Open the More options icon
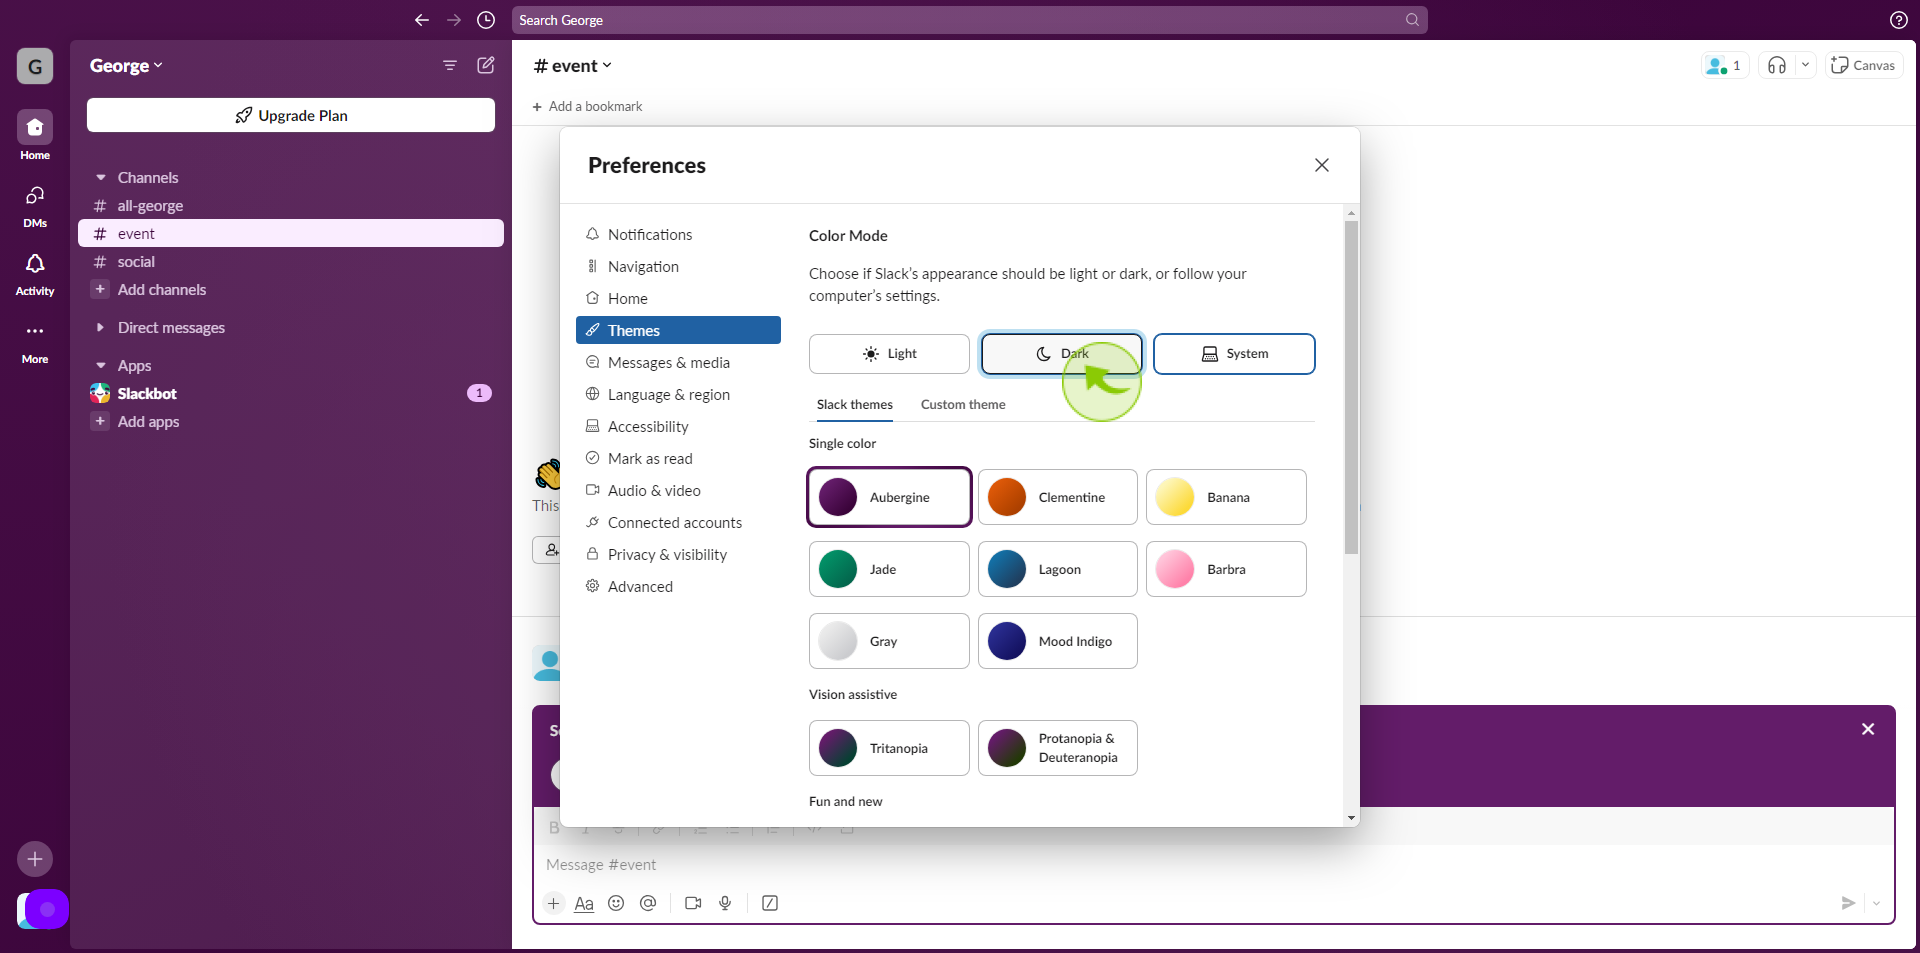 point(35,331)
